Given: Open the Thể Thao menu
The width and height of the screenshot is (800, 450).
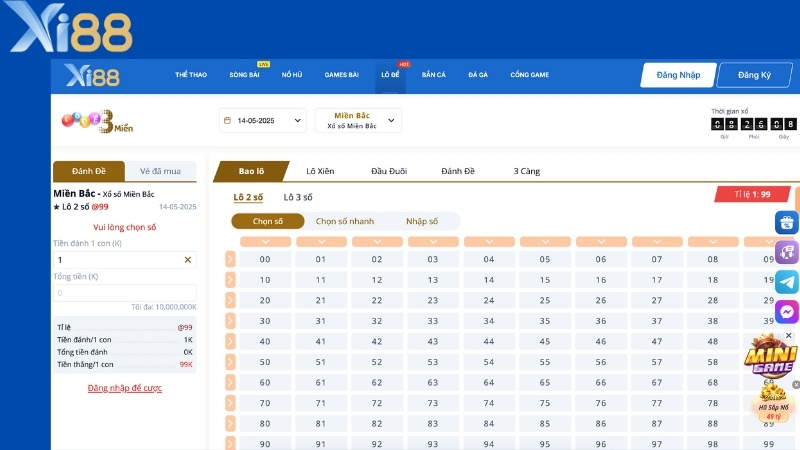Looking at the screenshot, I should (x=191, y=75).
